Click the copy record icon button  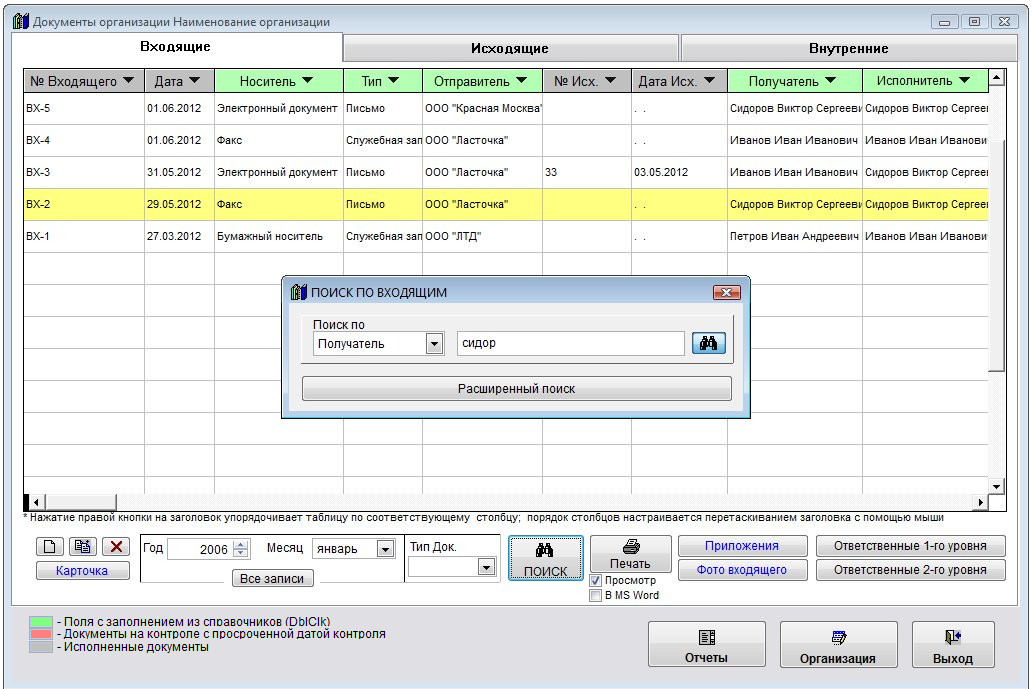point(82,547)
